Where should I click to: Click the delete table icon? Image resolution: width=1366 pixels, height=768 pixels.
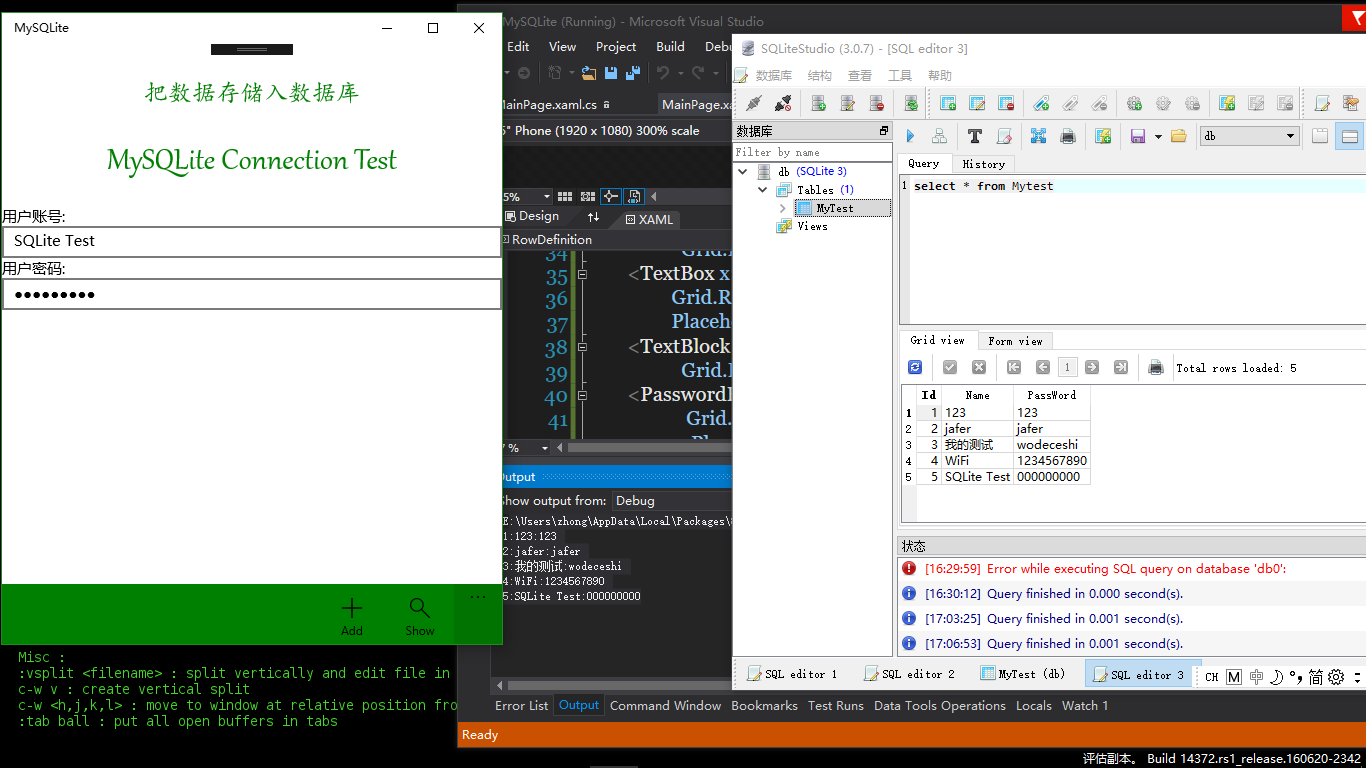pos(1006,103)
